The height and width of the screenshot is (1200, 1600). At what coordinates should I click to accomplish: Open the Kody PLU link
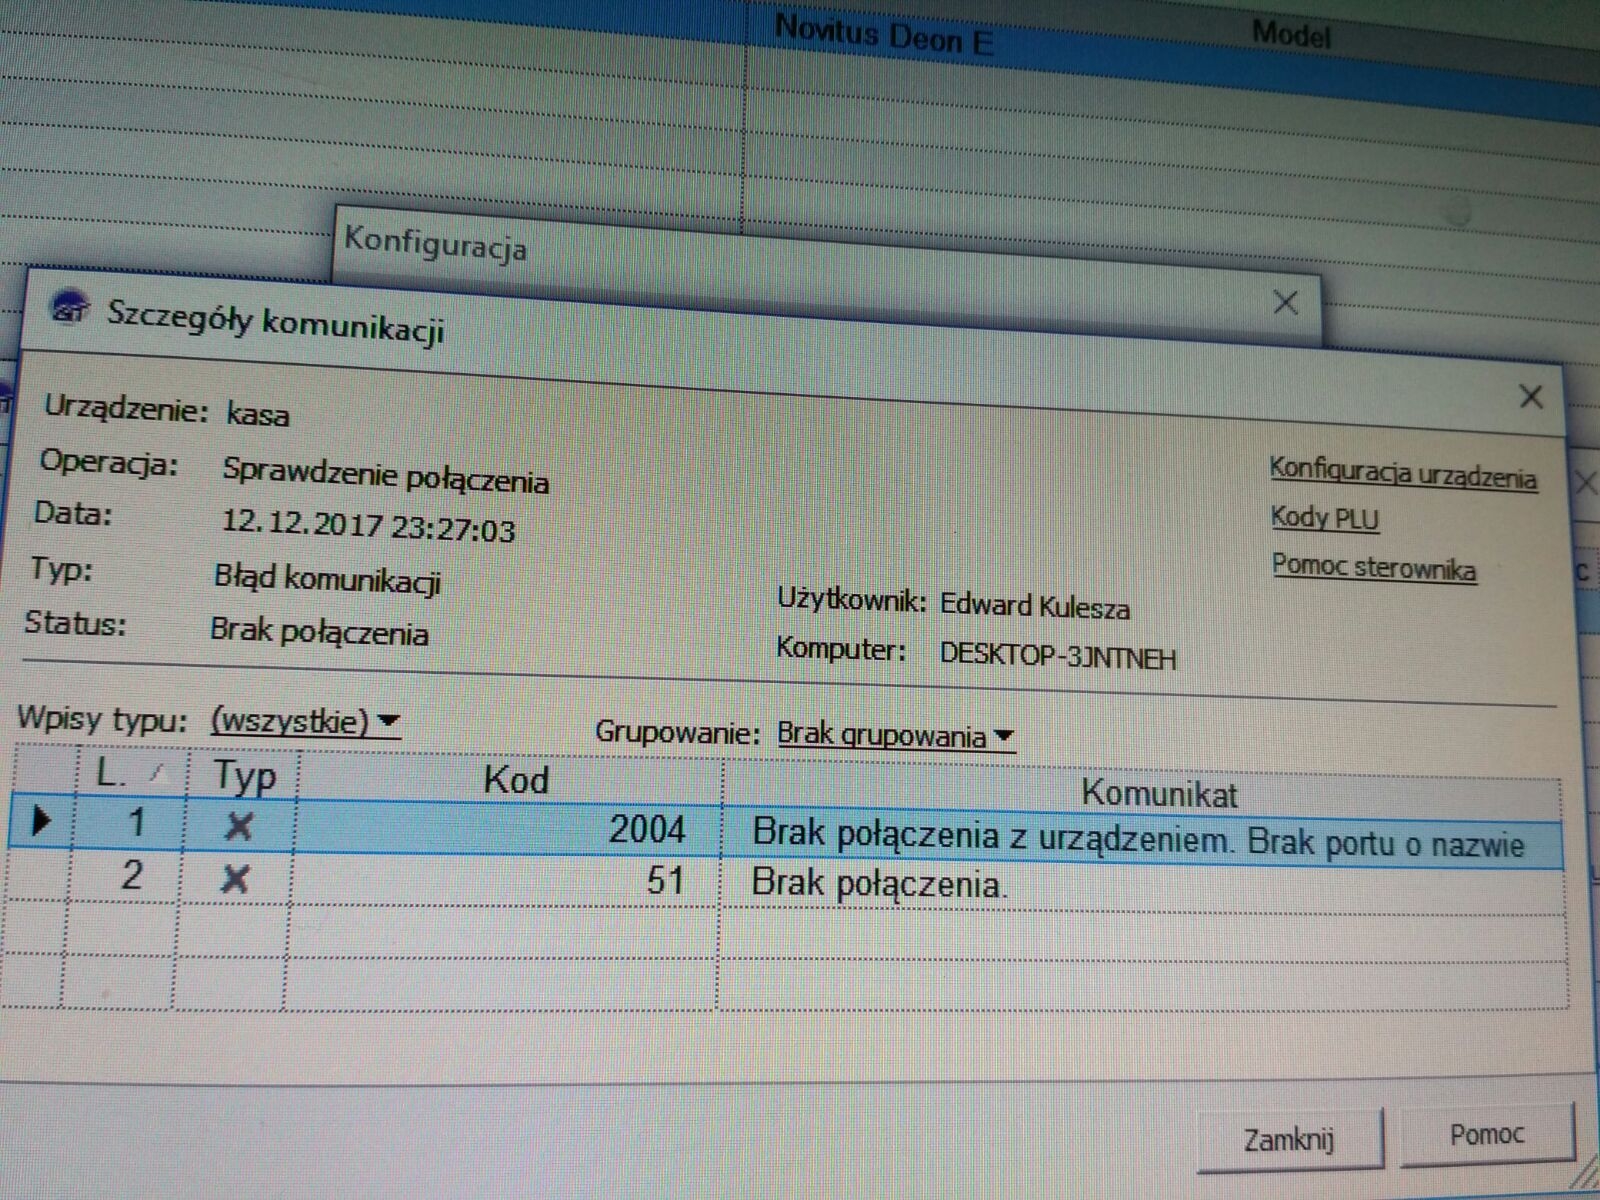[x=1324, y=518]
